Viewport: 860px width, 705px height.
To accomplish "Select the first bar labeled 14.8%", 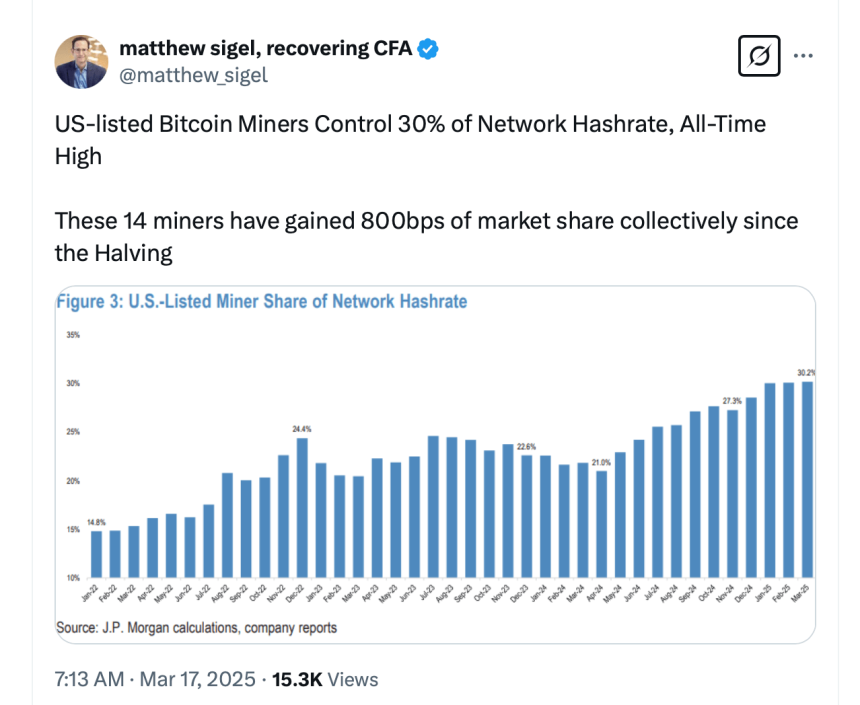I will (x=96, y=554).
